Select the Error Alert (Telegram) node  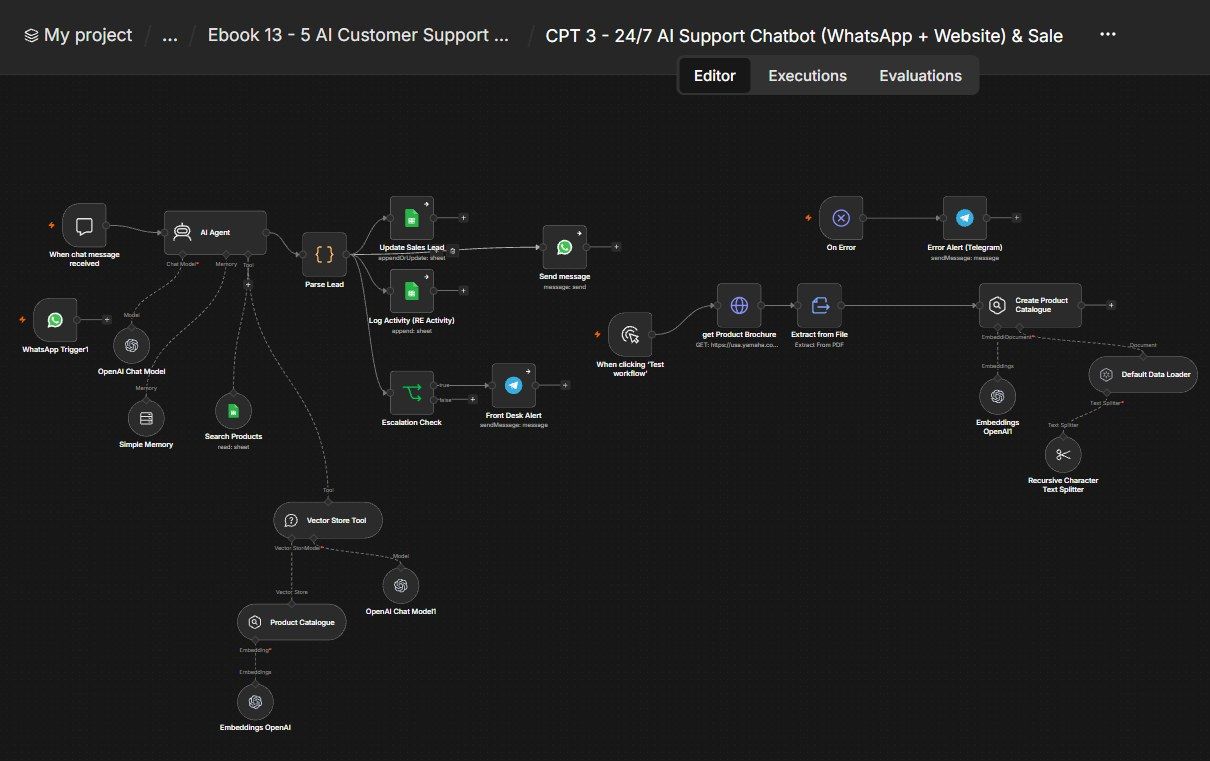click(964, 218)
